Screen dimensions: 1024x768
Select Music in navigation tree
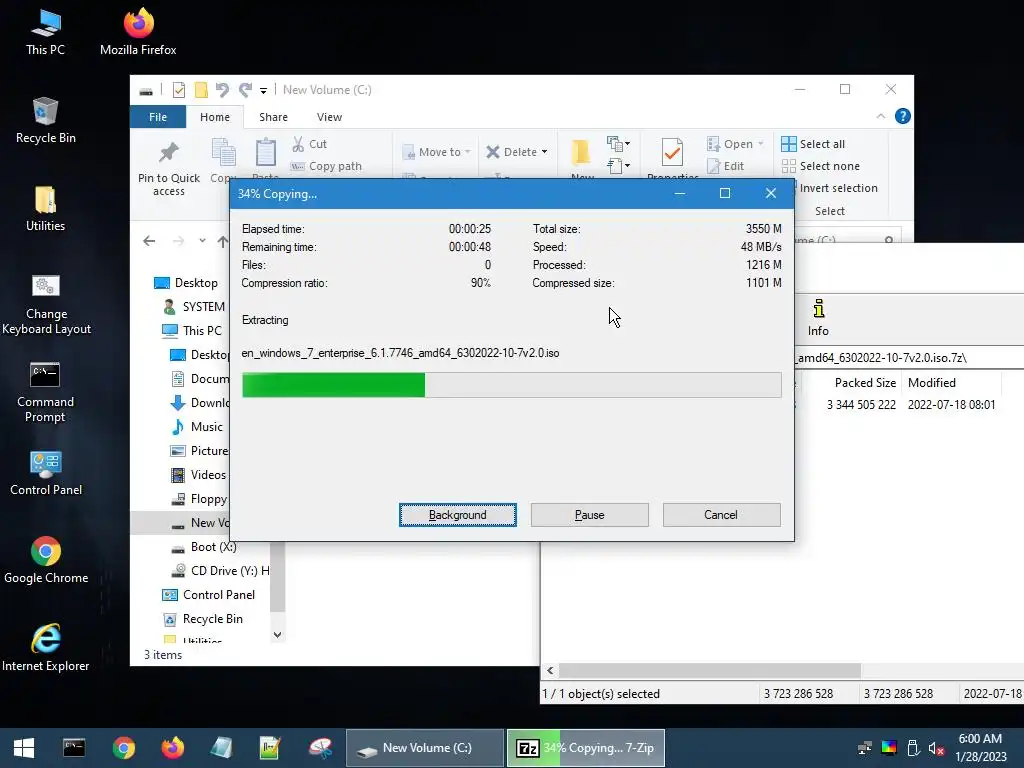coord(197,427)
